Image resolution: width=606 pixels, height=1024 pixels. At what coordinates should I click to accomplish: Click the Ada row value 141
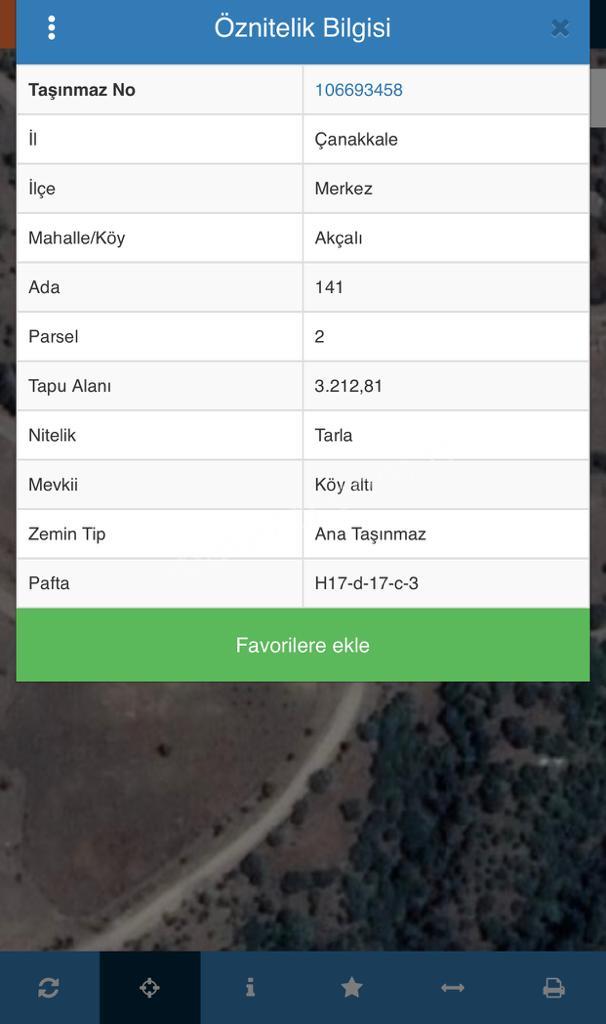pos(329,287)
